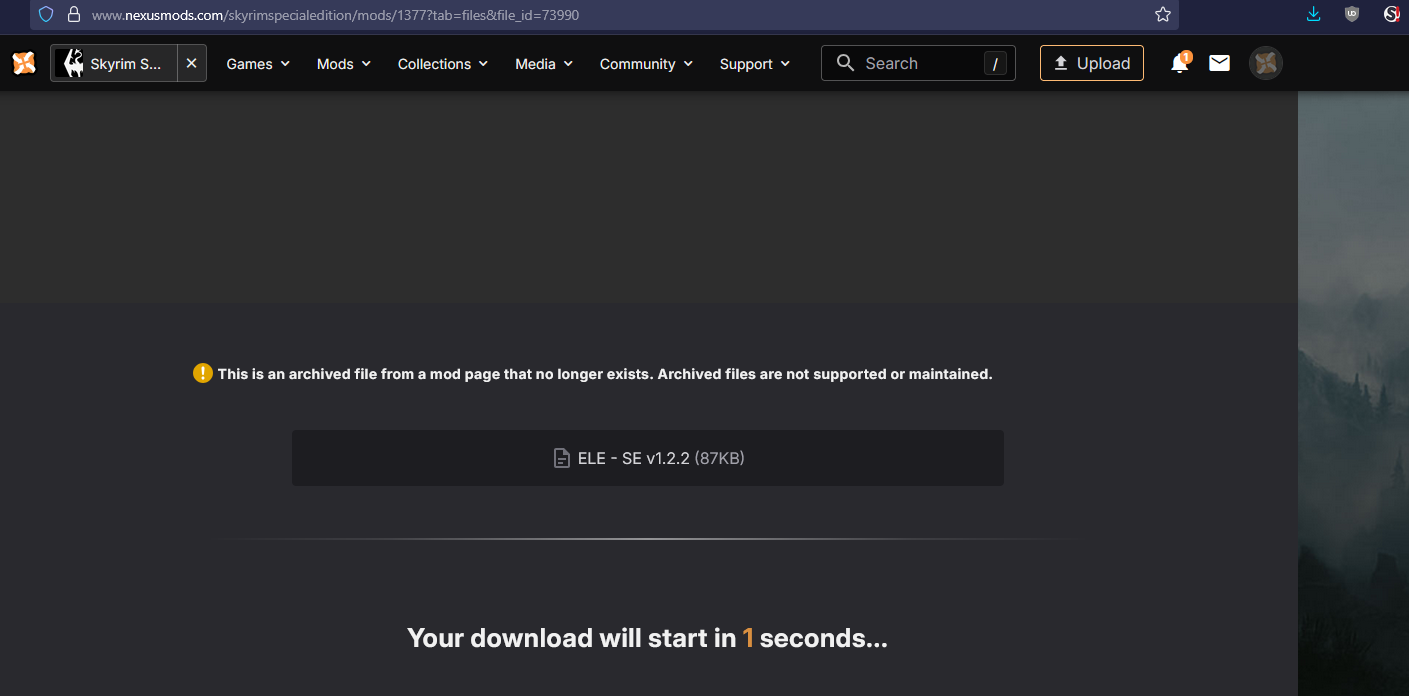Expand the Games menu
The width and height of the screenshot is (1409, 696).
(x=258, y=64)
